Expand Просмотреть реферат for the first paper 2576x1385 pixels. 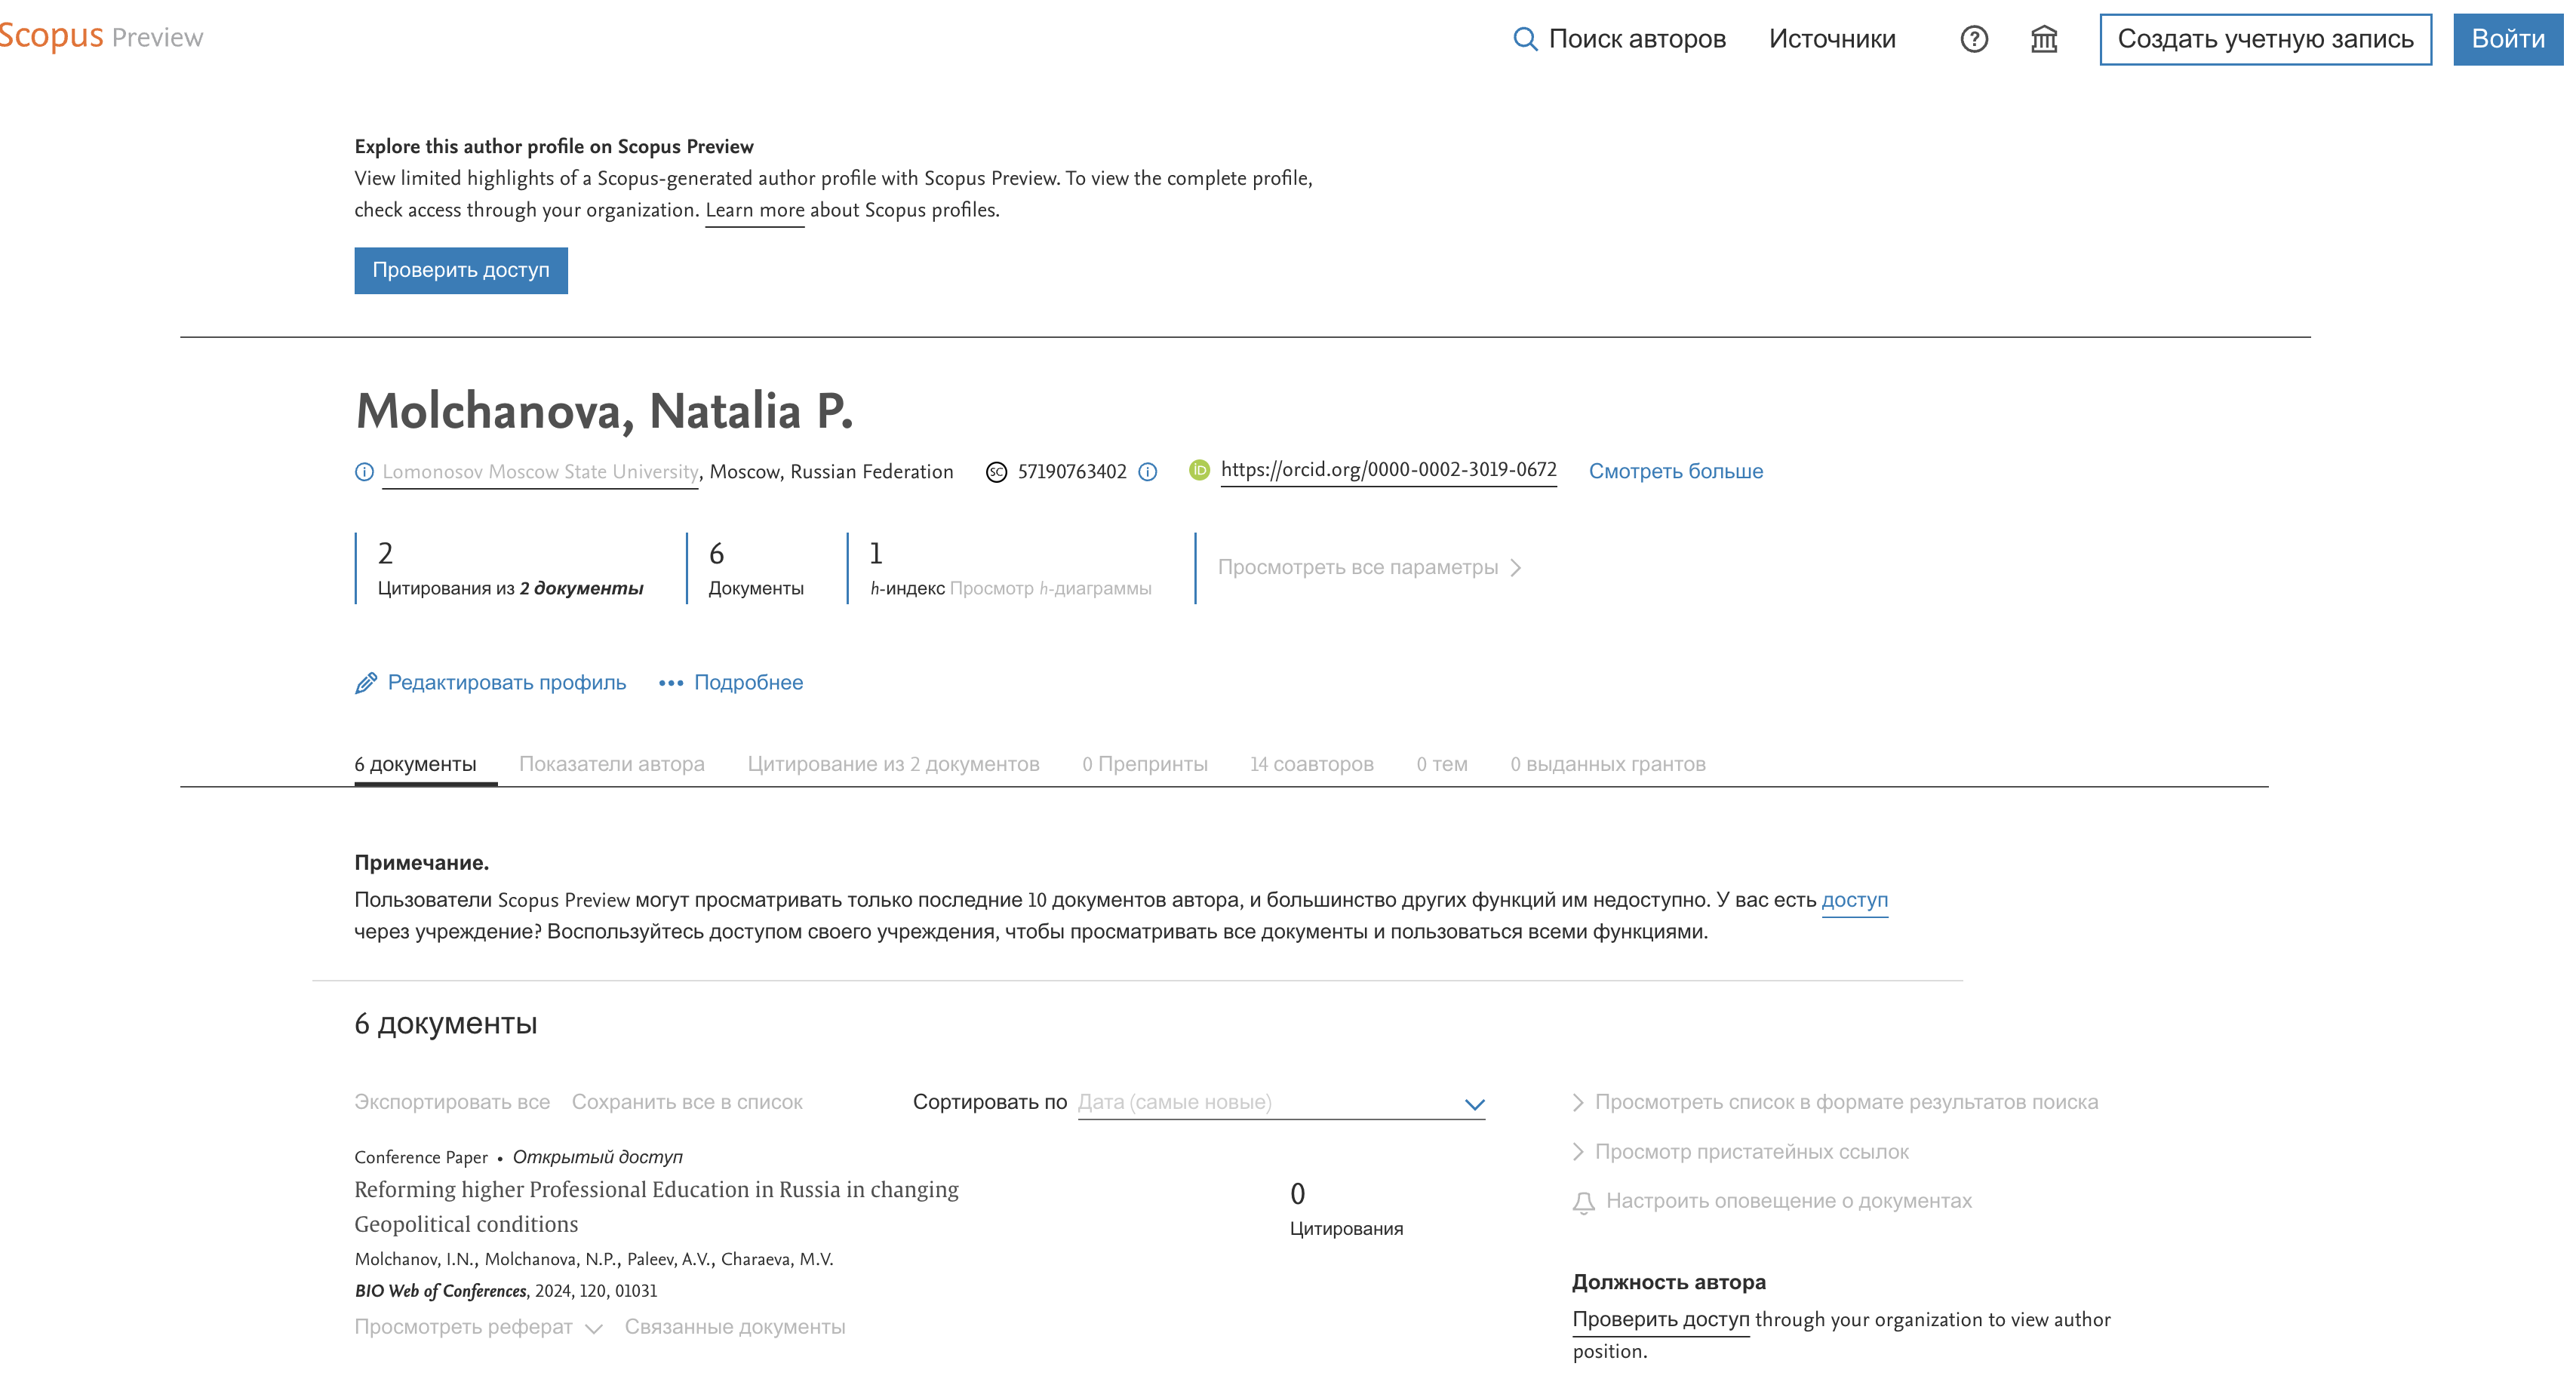(479, 1327)
